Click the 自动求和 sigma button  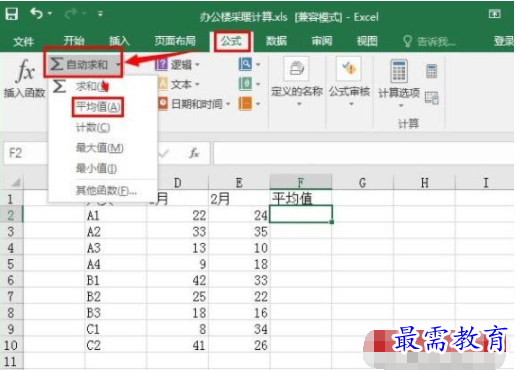pyautogui.click(x=83, y=64)
